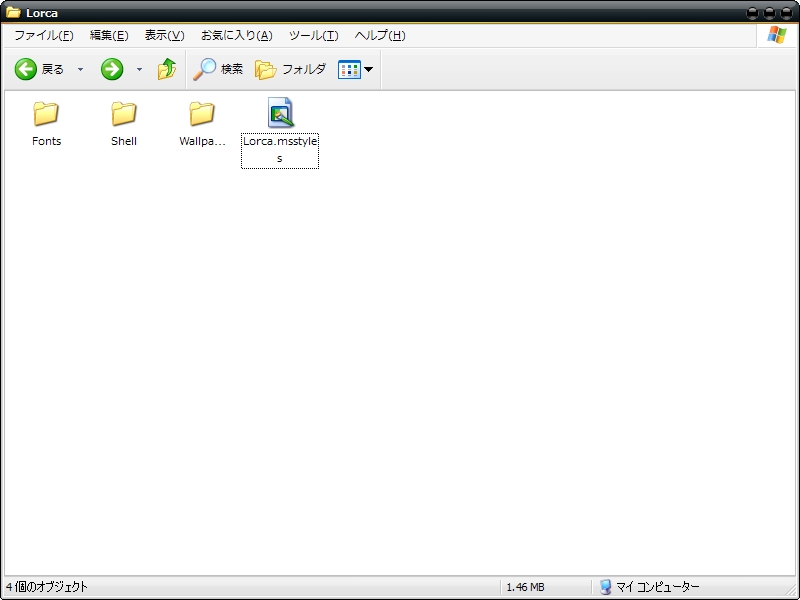Open the お気に入り(A) menu
Image resolution: width=800 pixels, height=600 pixels.
coord(237,35)
